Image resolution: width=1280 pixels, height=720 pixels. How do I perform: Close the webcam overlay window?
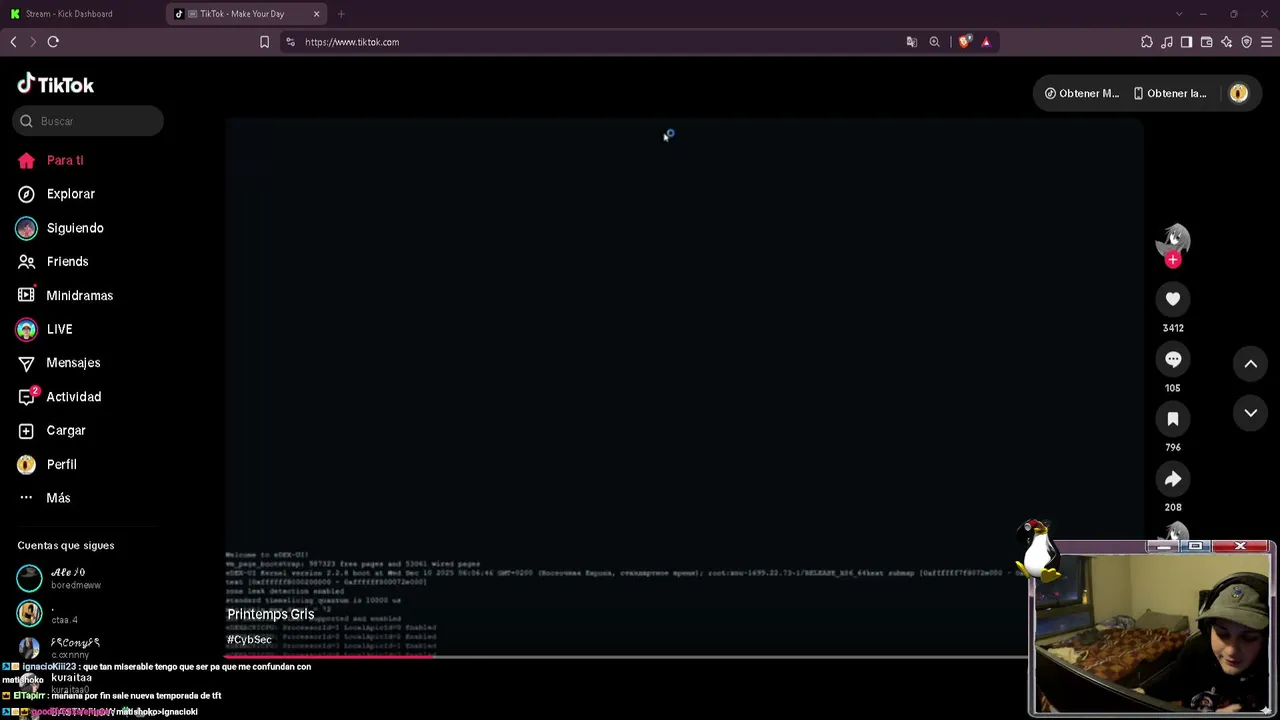pyautogui.click(x=1240, y=546)
